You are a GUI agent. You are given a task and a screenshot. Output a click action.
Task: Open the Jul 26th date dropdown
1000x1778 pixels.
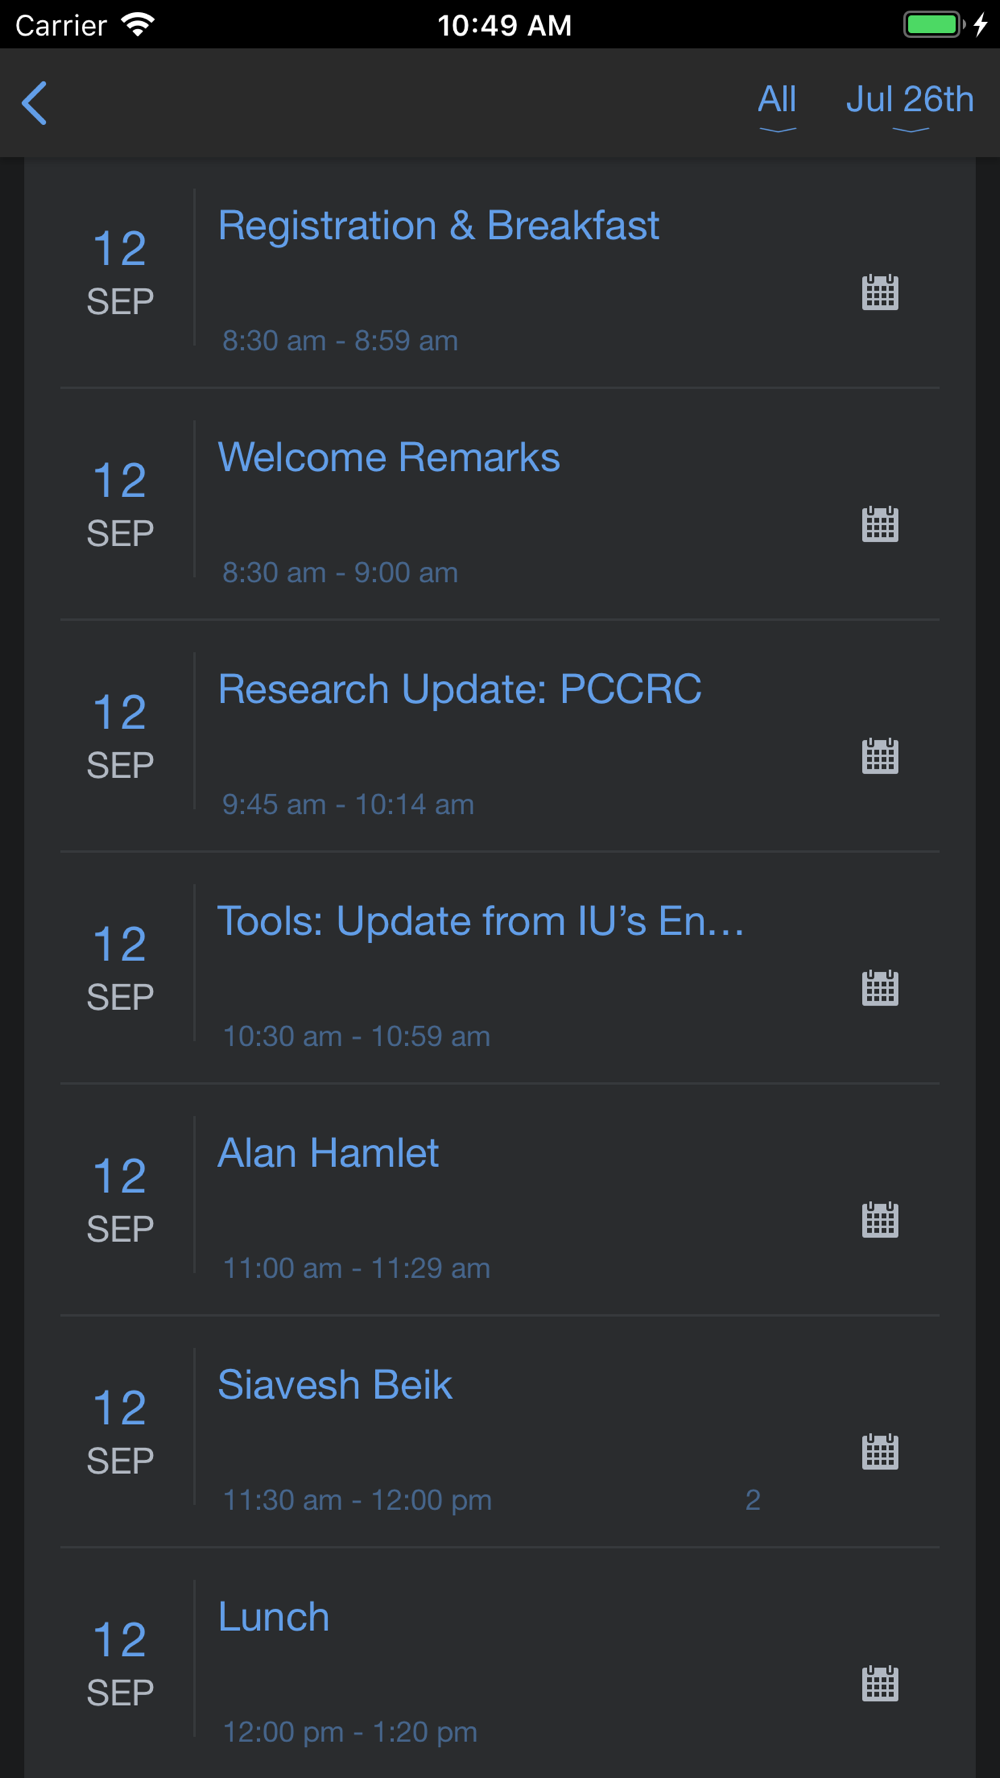click(910, 104)
